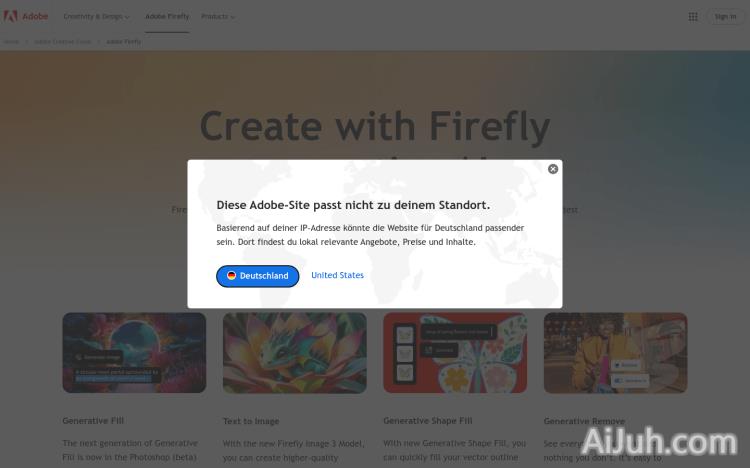The image size is (750, 468).
Task: Open the Generative Remove thumbnail
Action: click(616, 353)
